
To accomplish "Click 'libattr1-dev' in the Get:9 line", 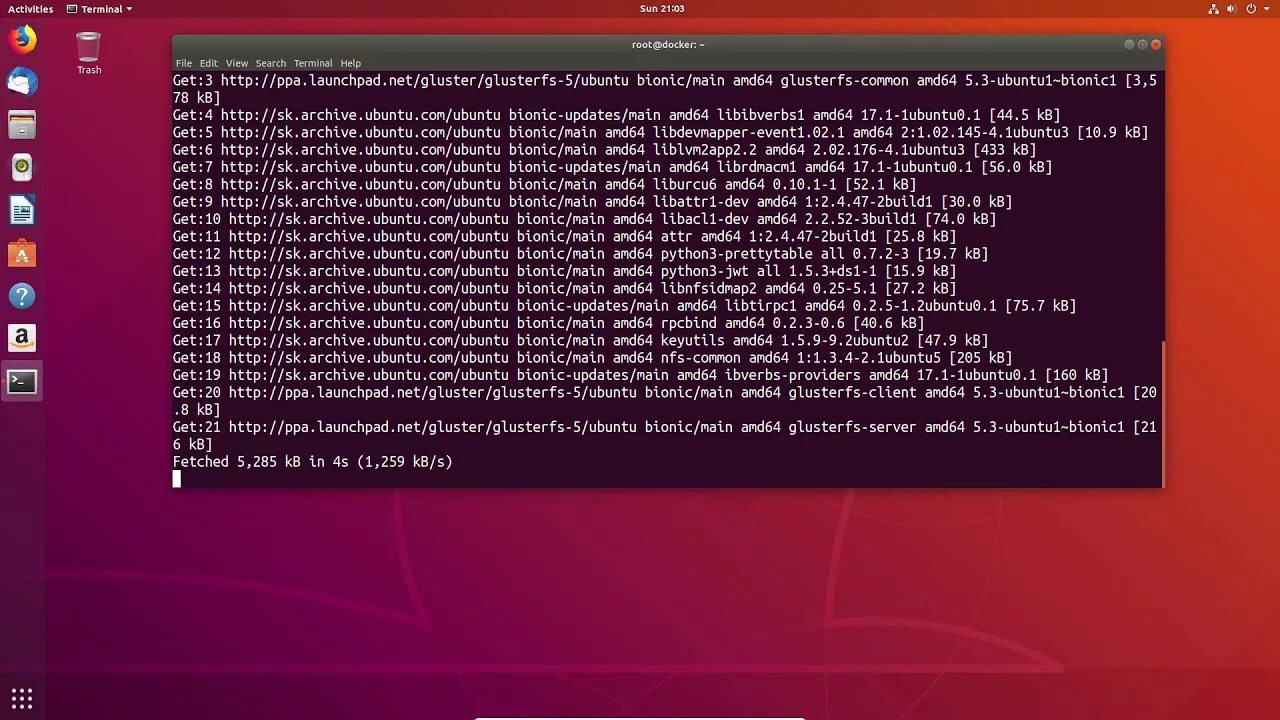I will (700, 202).
